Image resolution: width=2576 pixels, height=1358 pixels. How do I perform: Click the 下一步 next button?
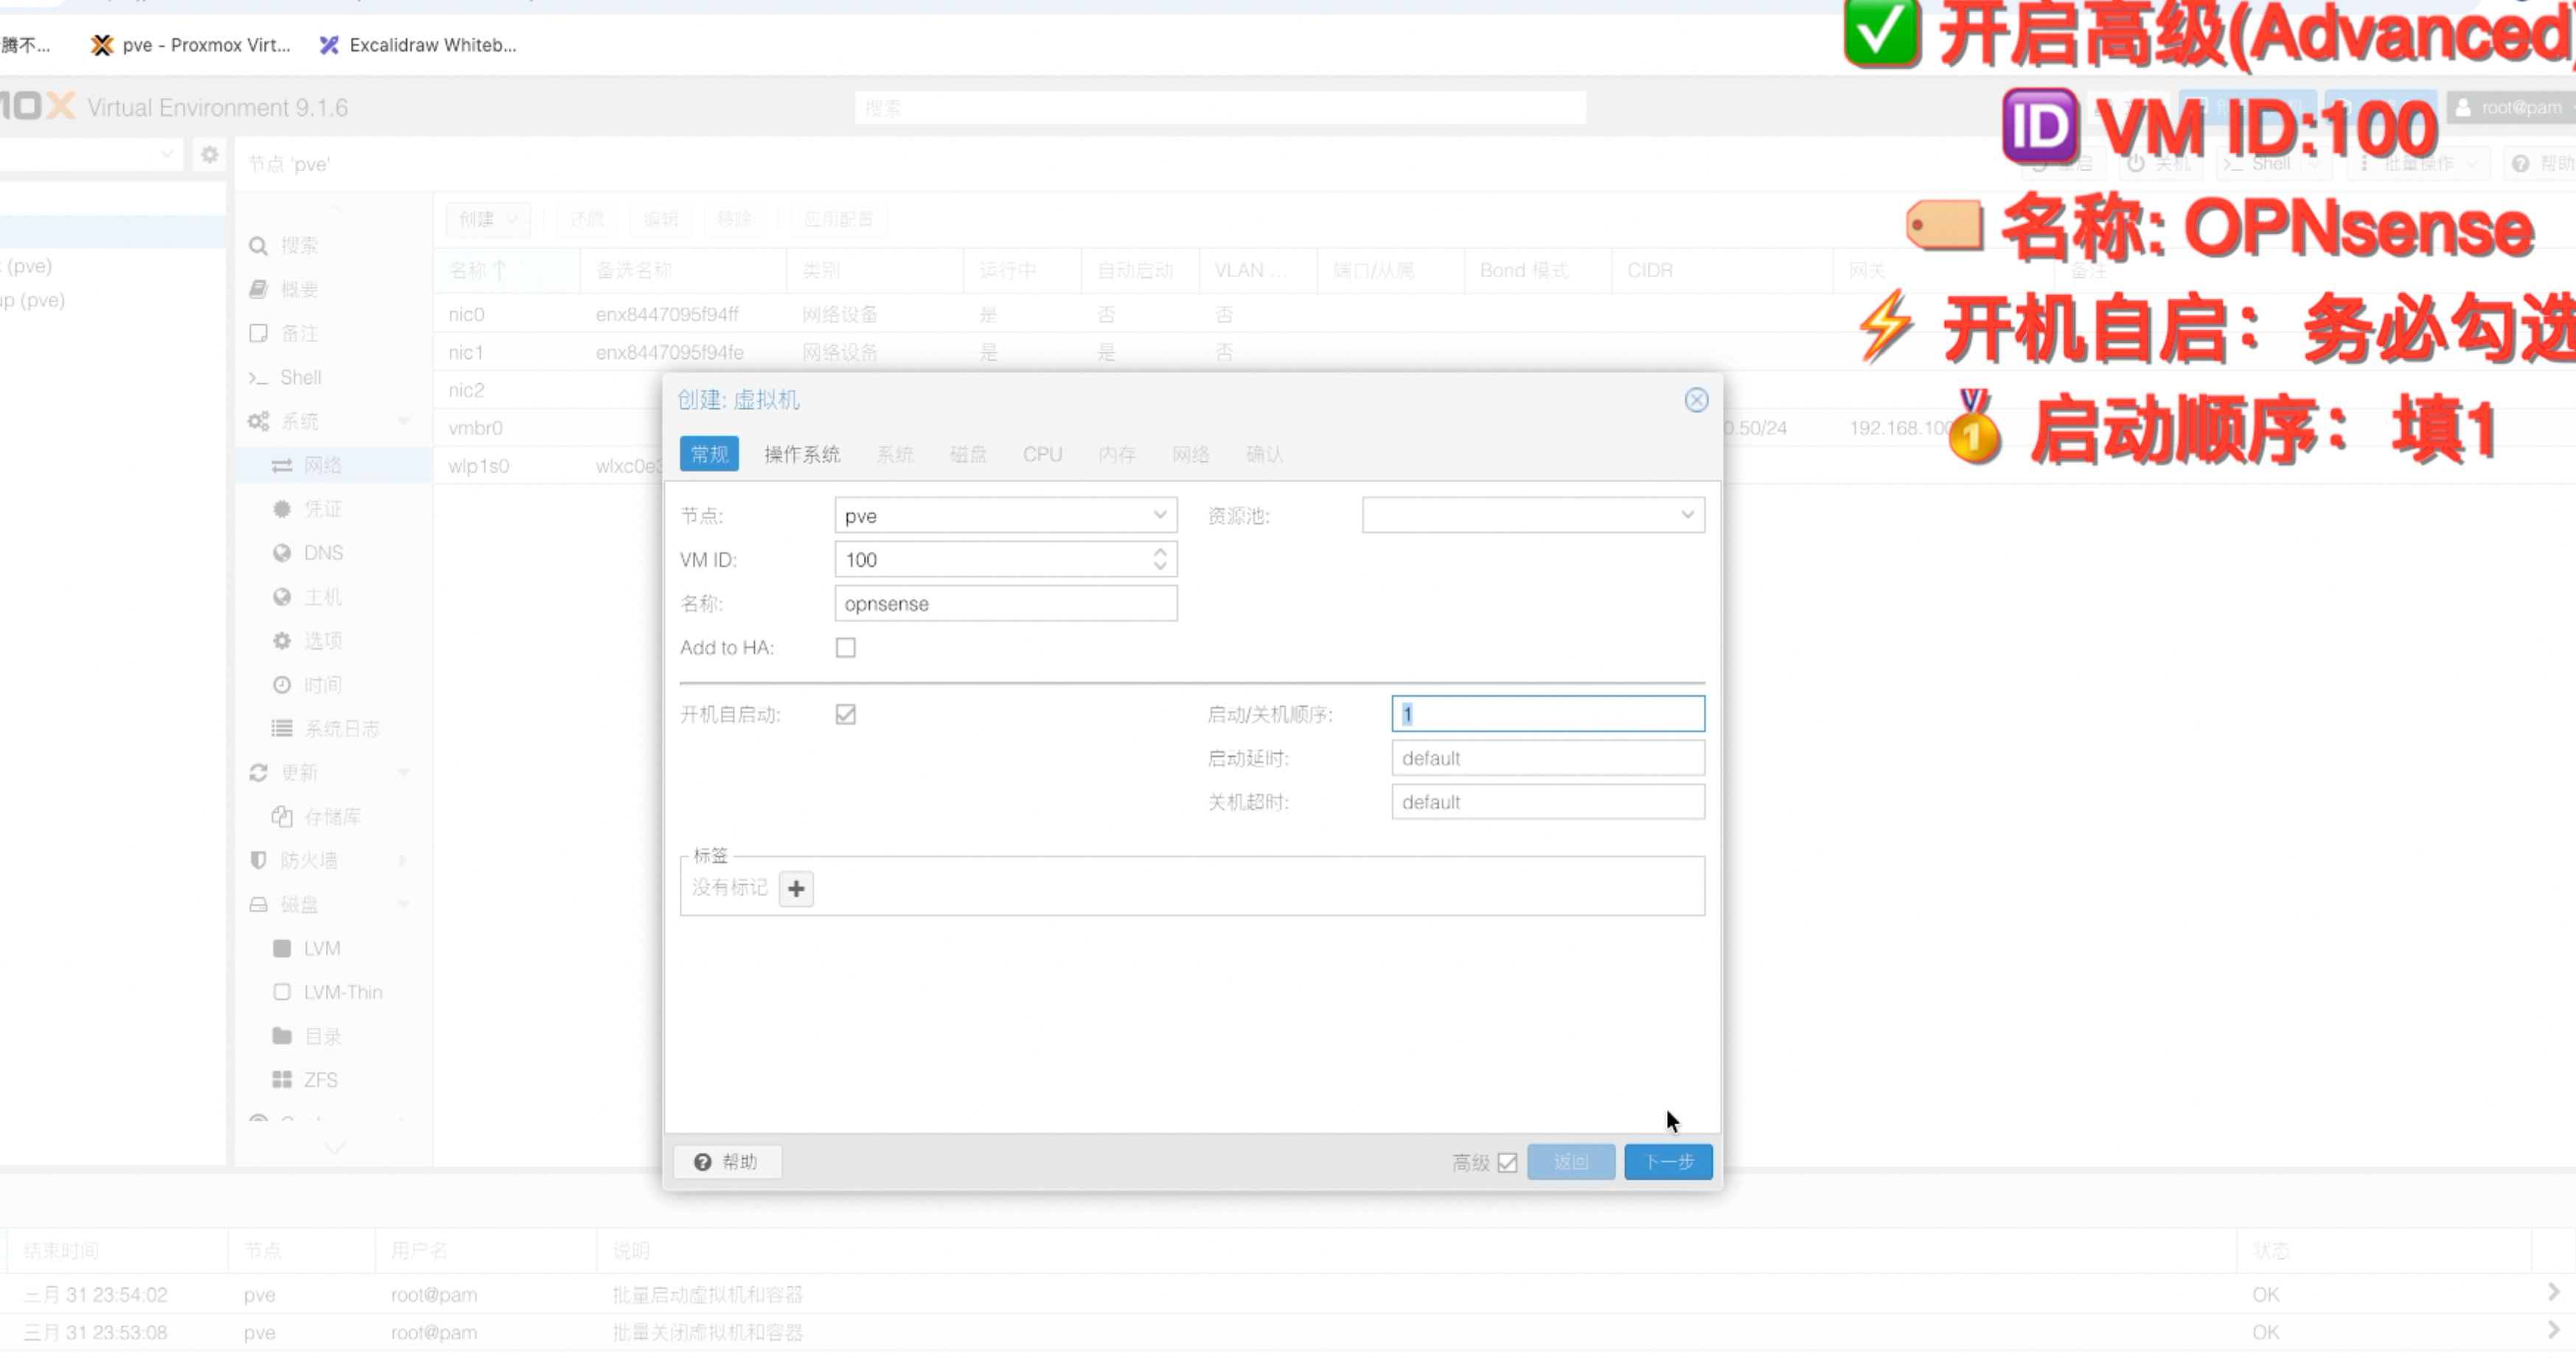(x=1668, y=1162)
